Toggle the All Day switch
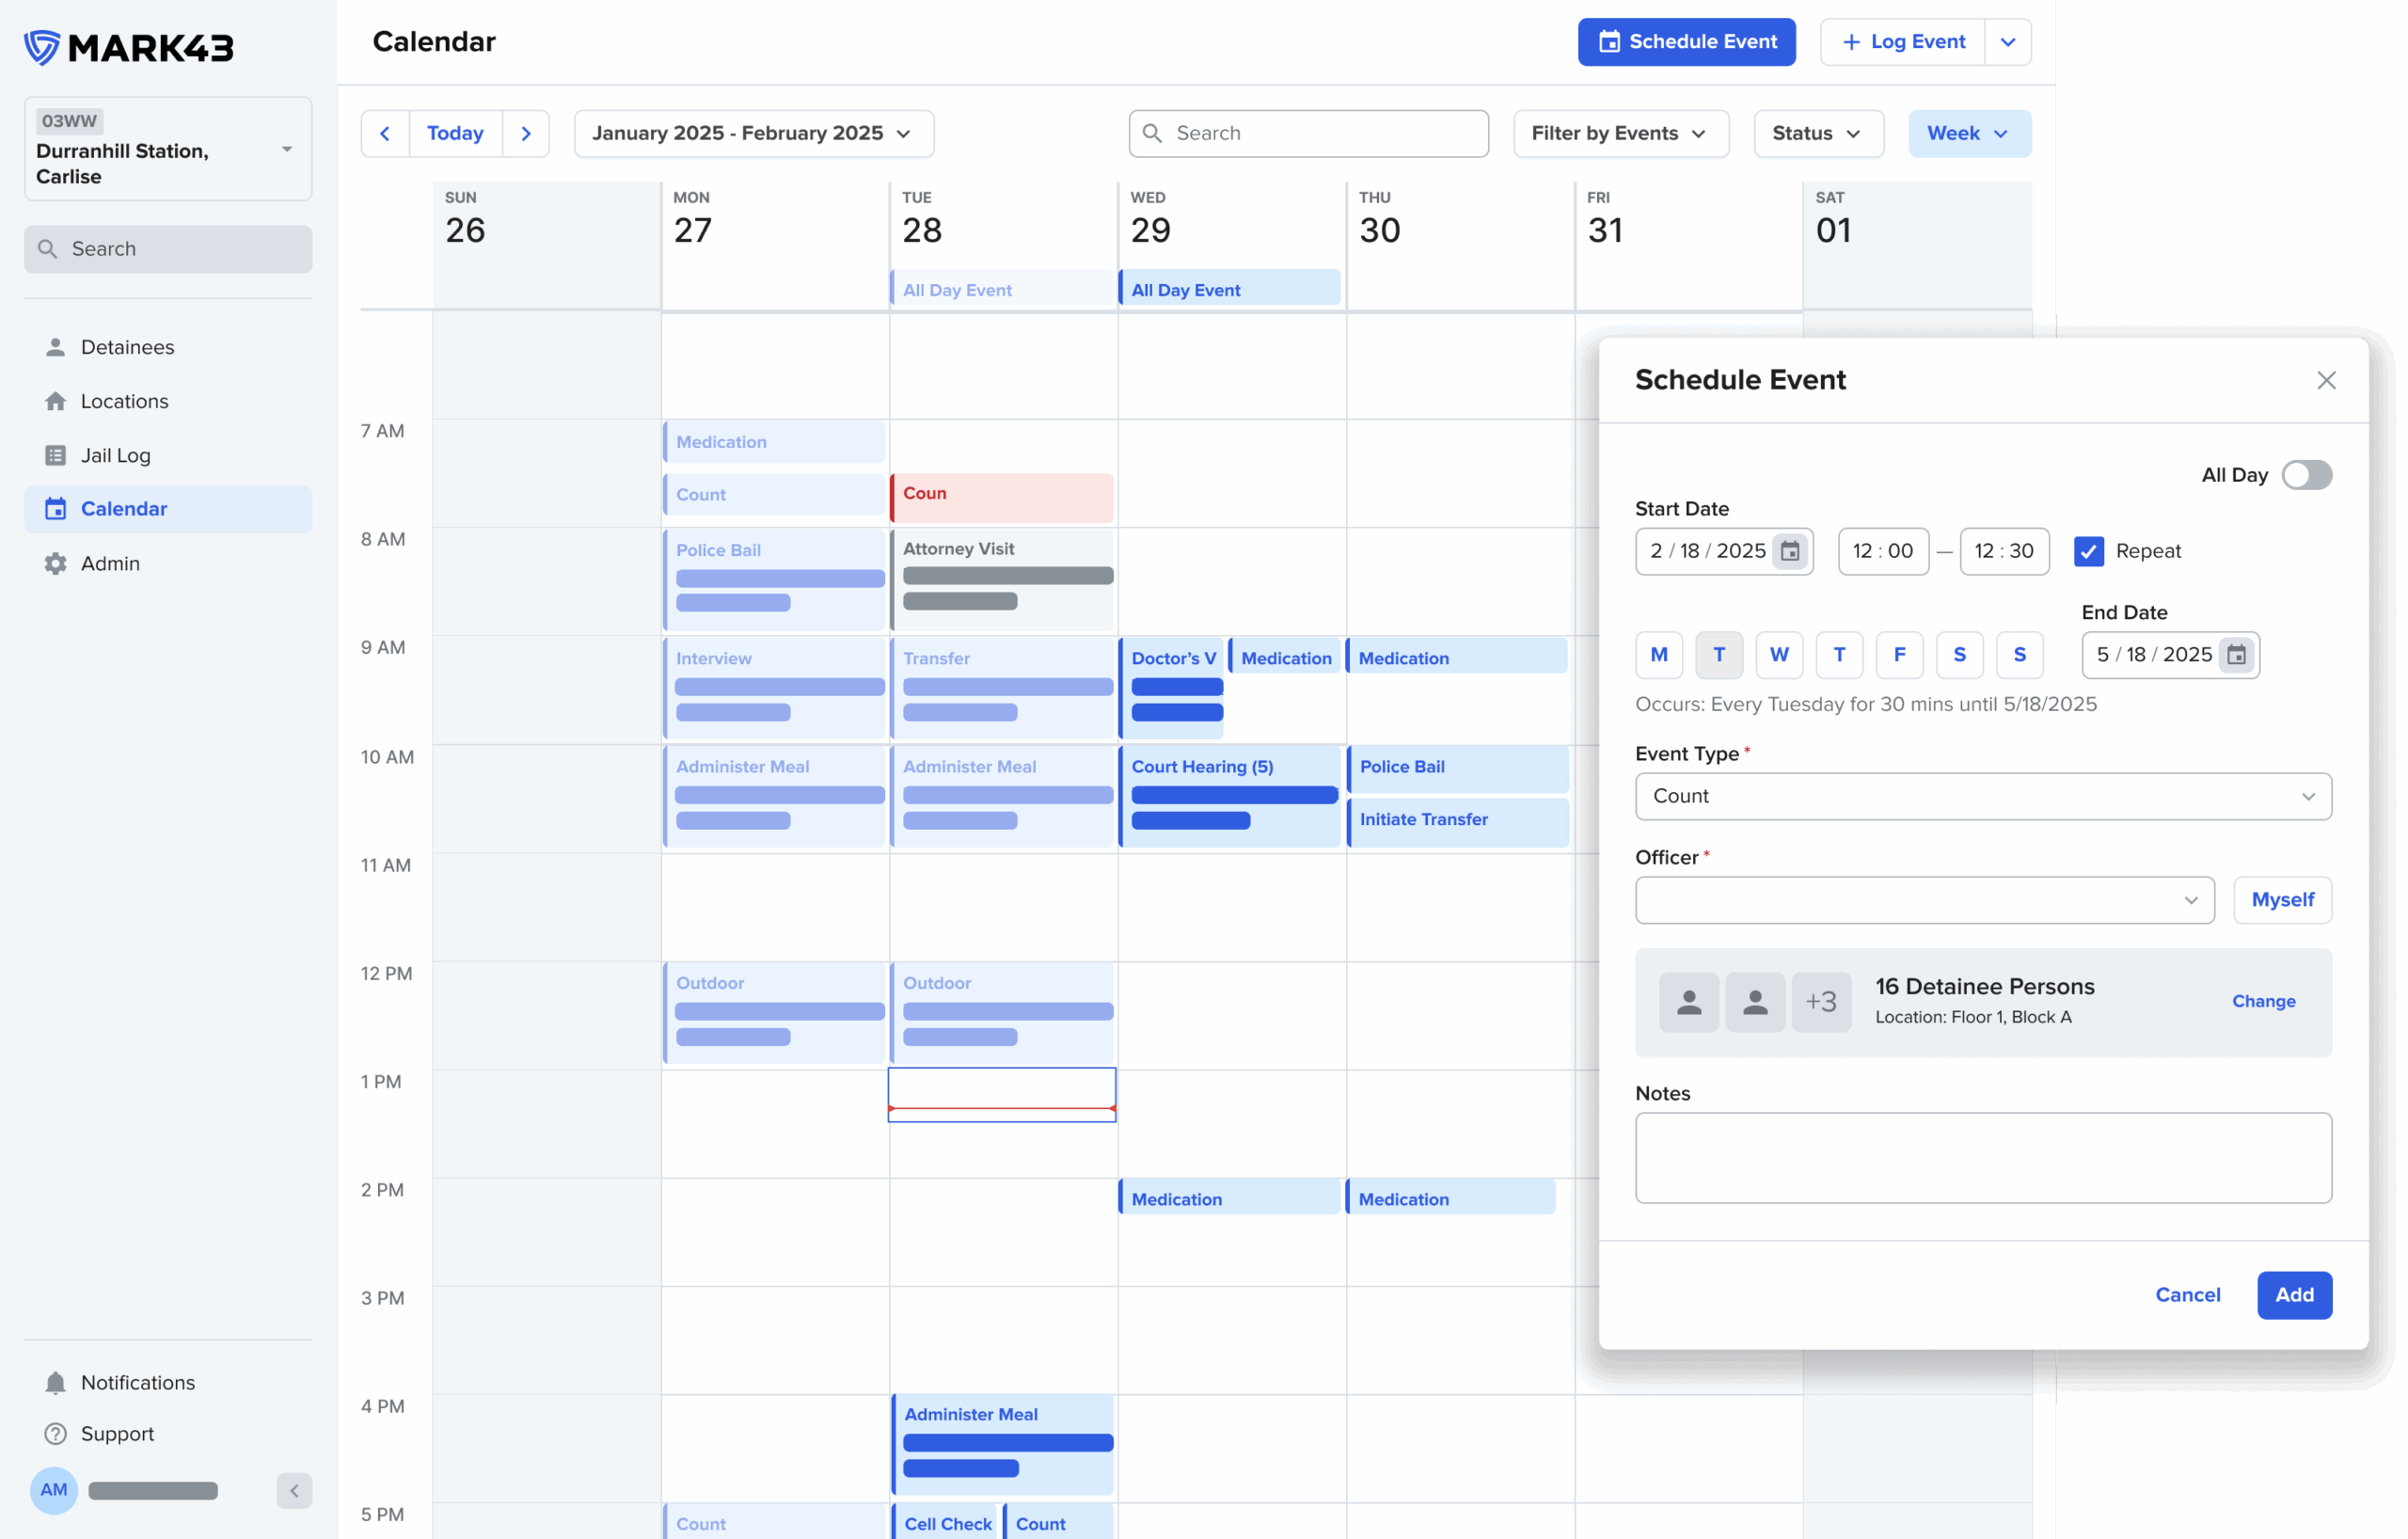This screenshot has width=2408, height=1539. coord(2306,475)
